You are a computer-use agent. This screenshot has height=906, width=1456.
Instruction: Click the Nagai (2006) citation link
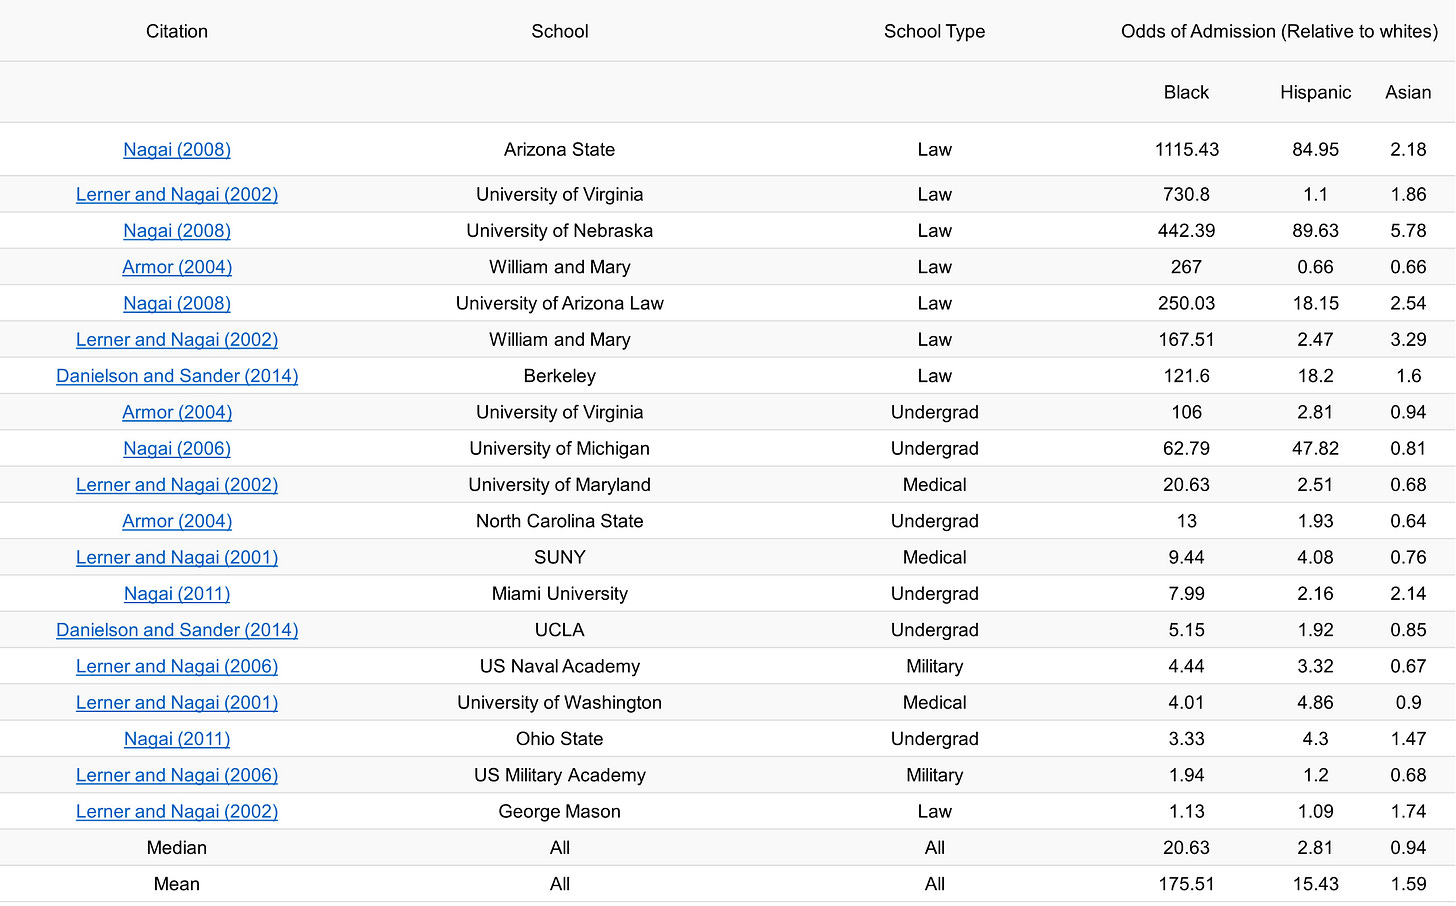click(x=177, y=448)
